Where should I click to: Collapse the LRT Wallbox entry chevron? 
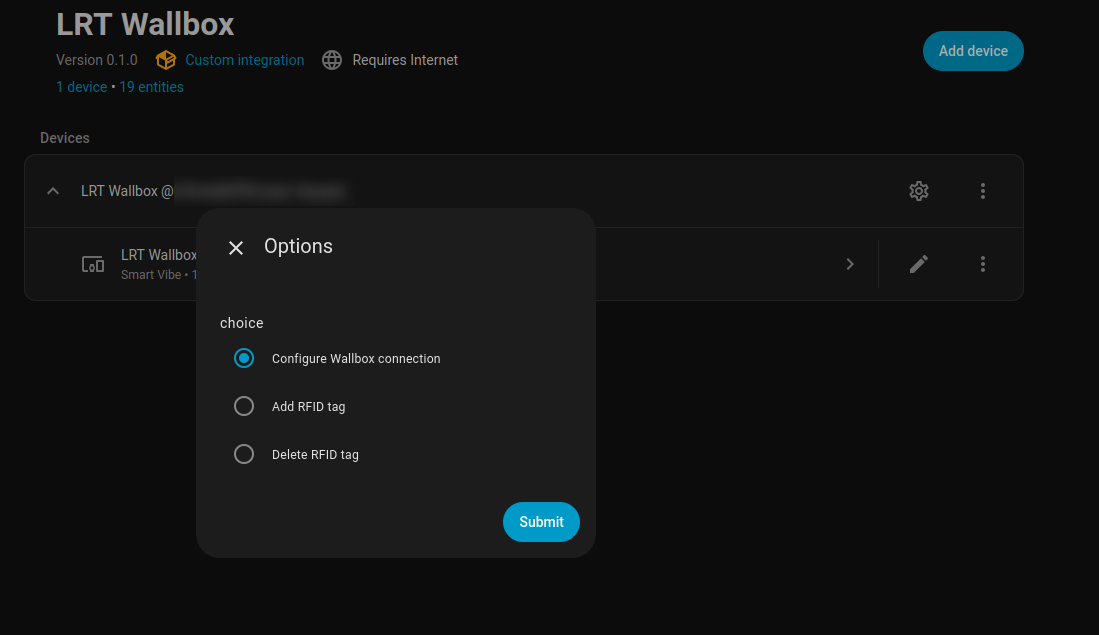53,191
